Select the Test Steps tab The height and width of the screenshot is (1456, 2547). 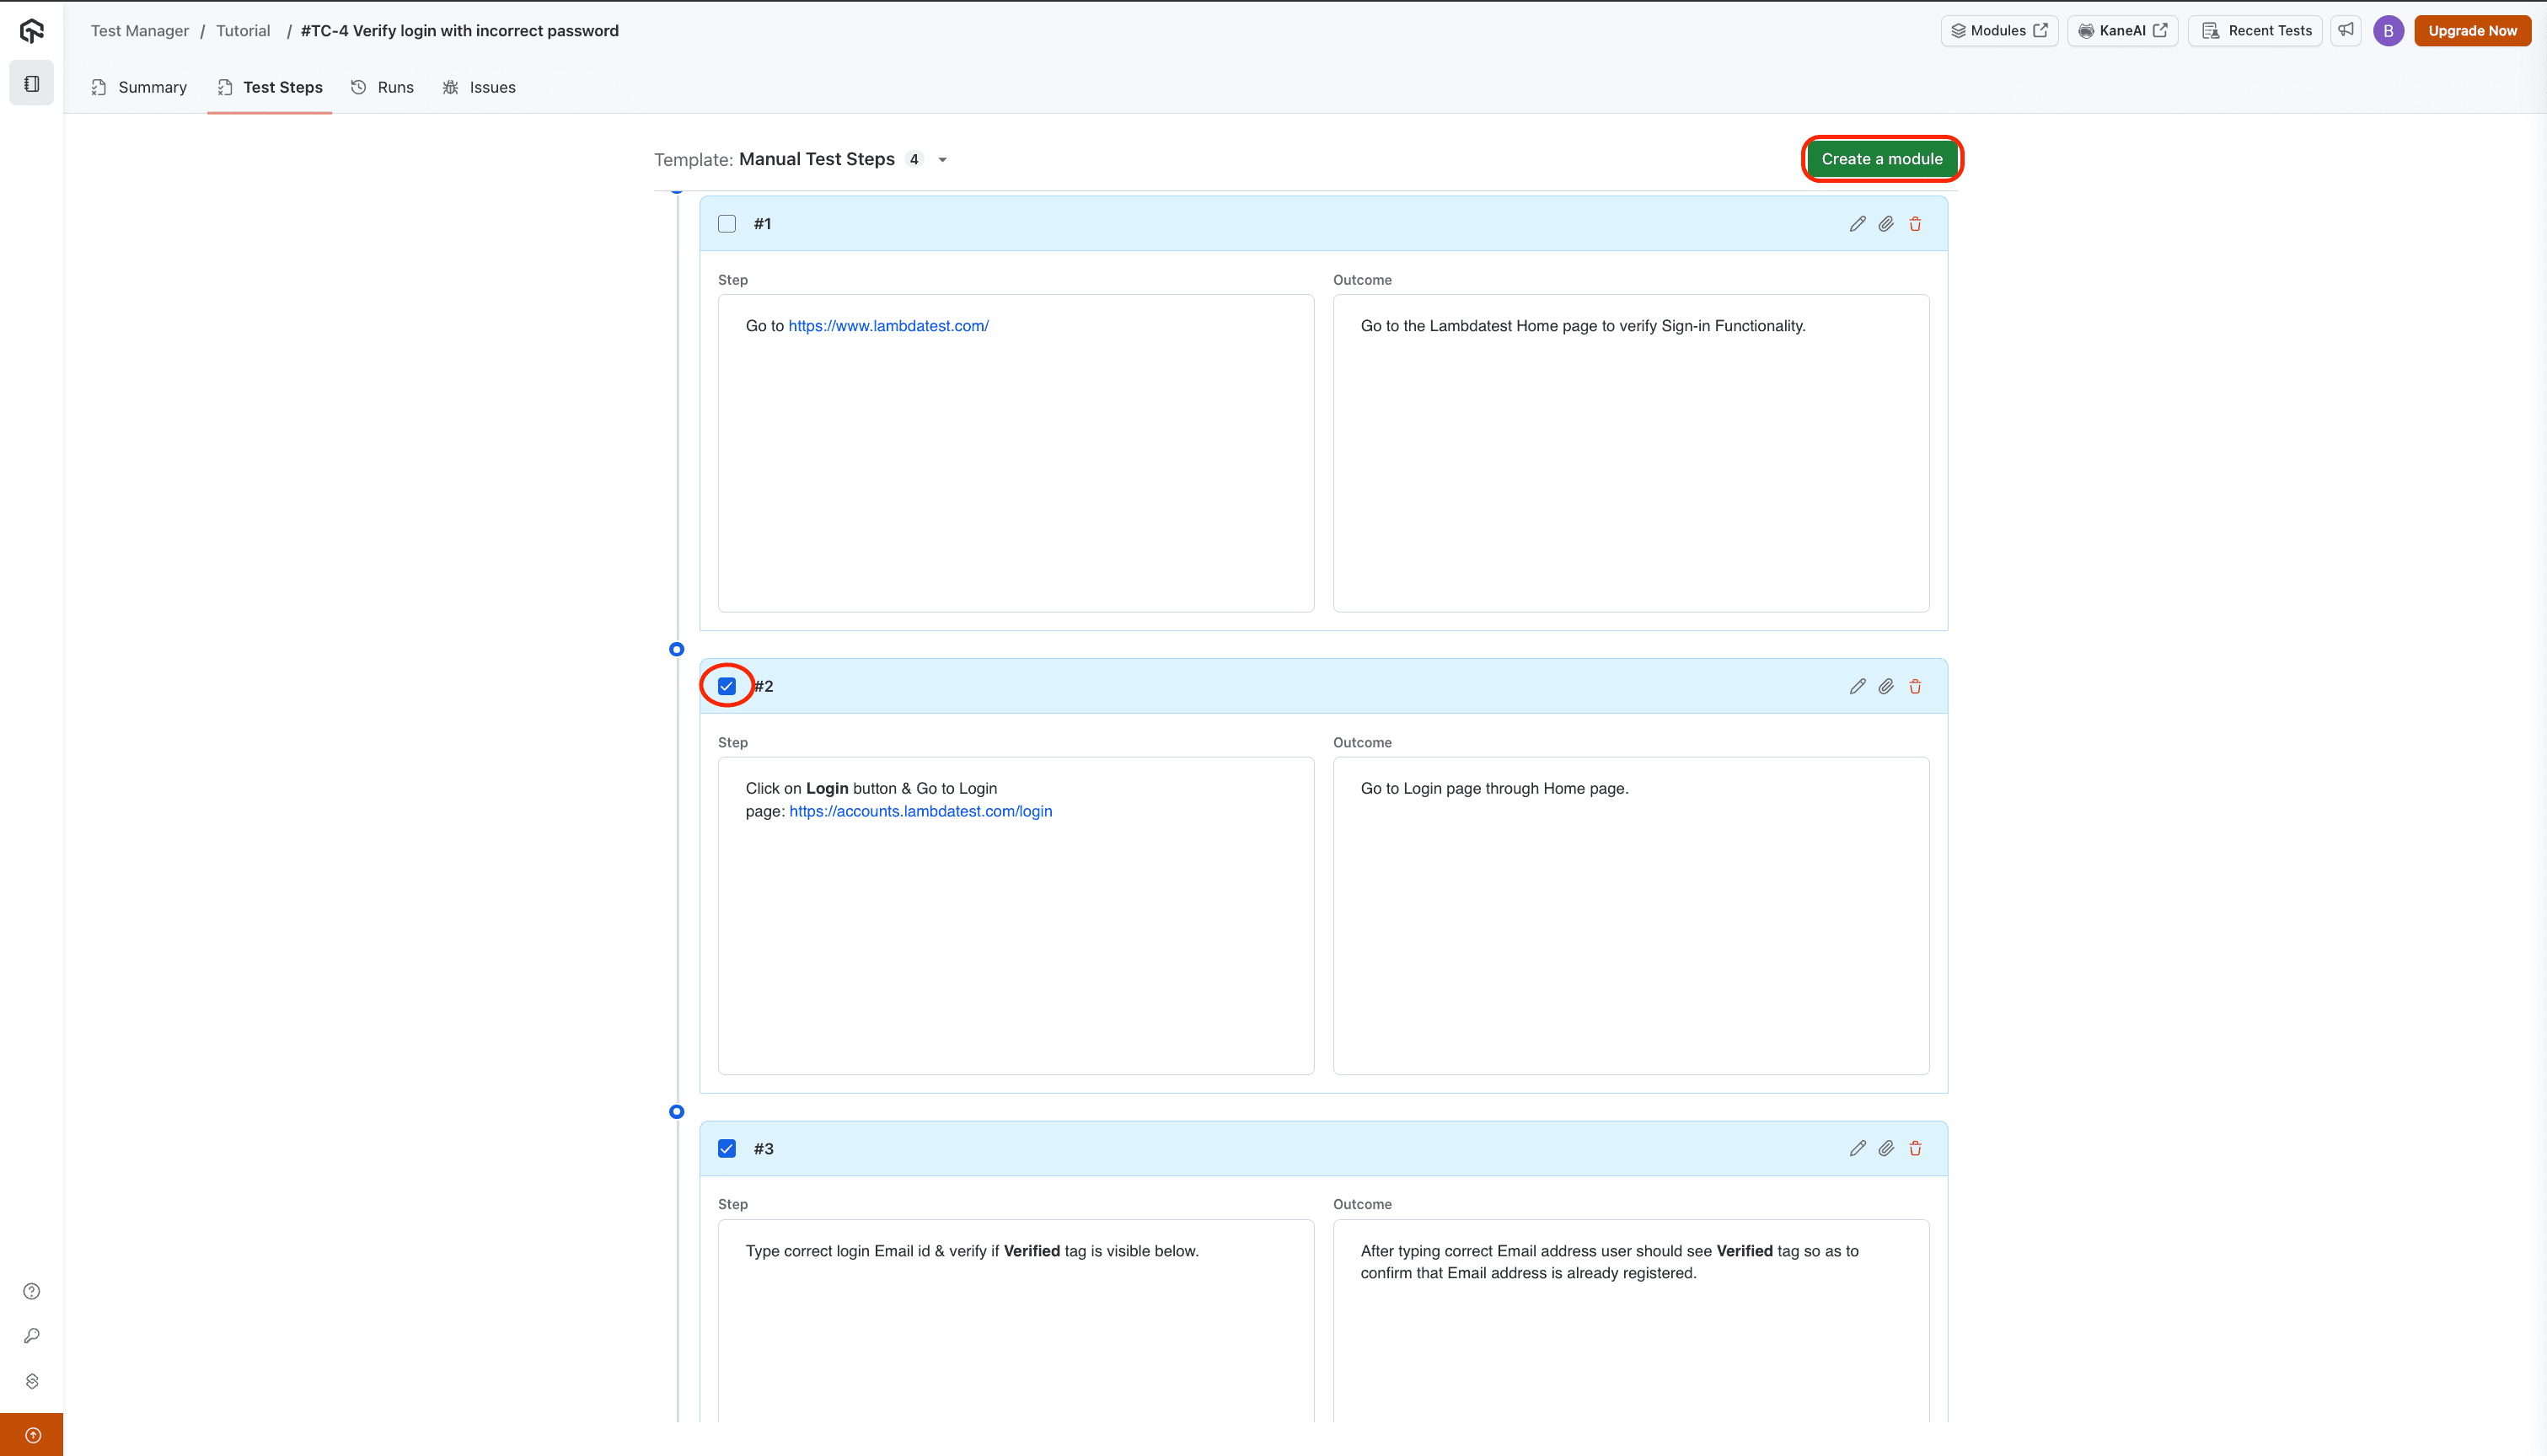pyautogui.click(x=270, y=87)
